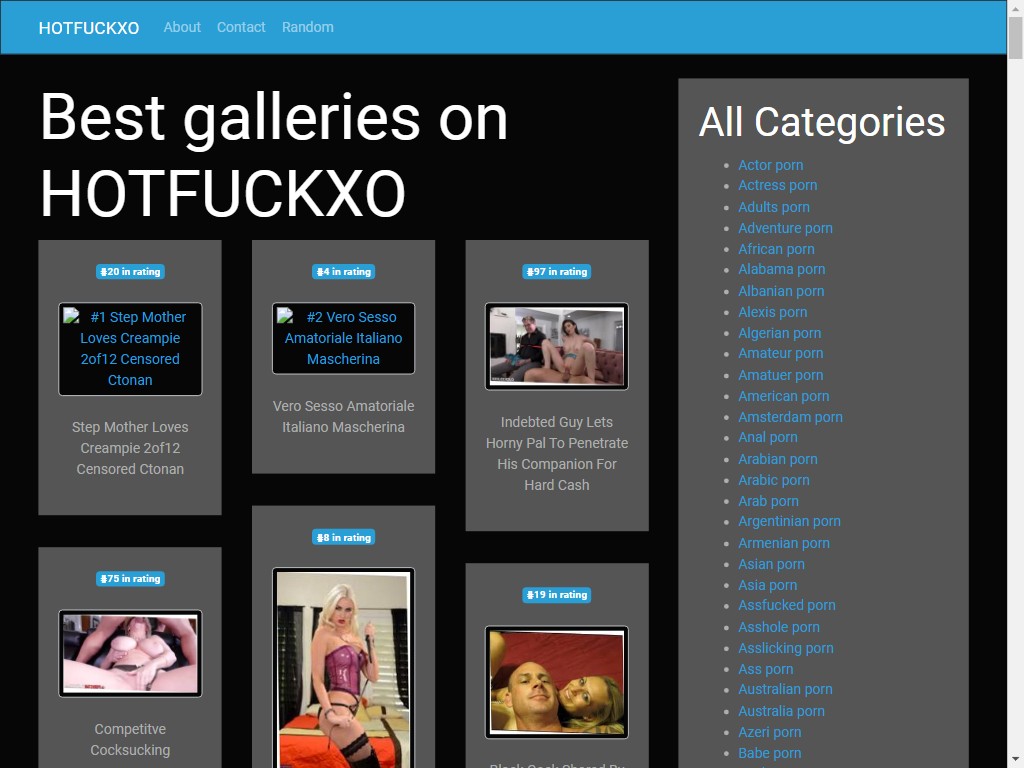1024x768 pixels.
Task: Click the HOTFUCKXO site brand logo
Action: click(89, 28)
